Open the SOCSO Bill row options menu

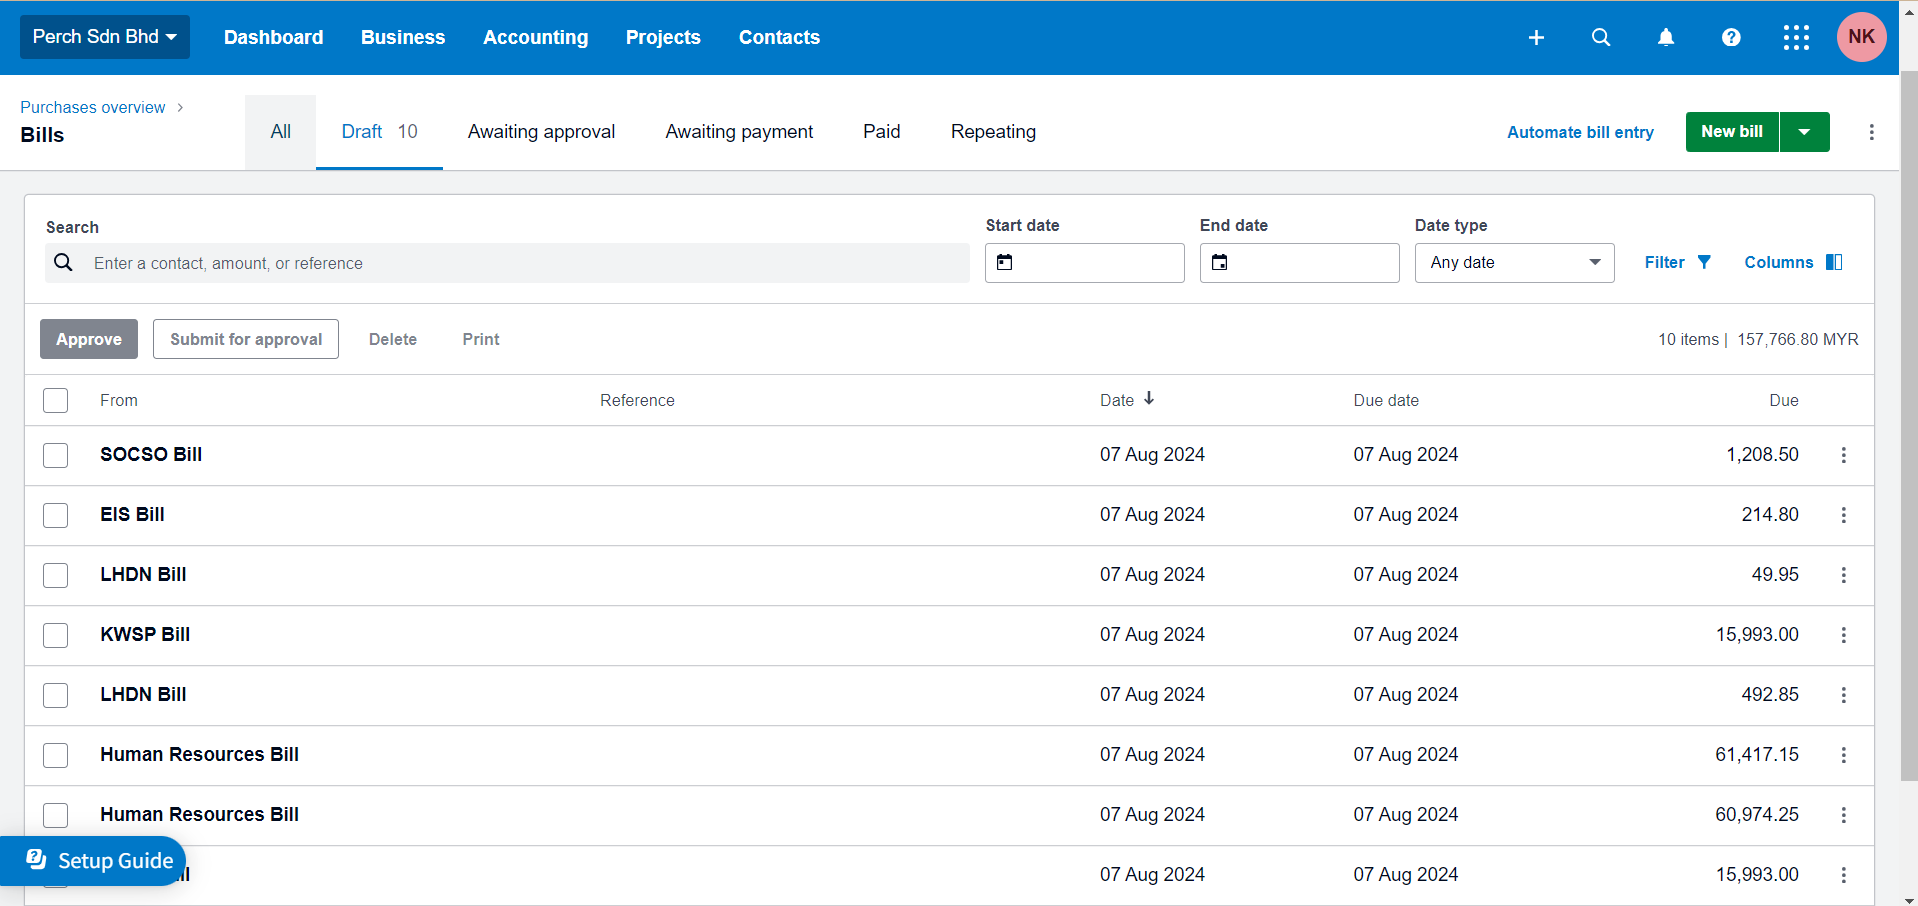pyautogui.click(x=1843, y=455)
